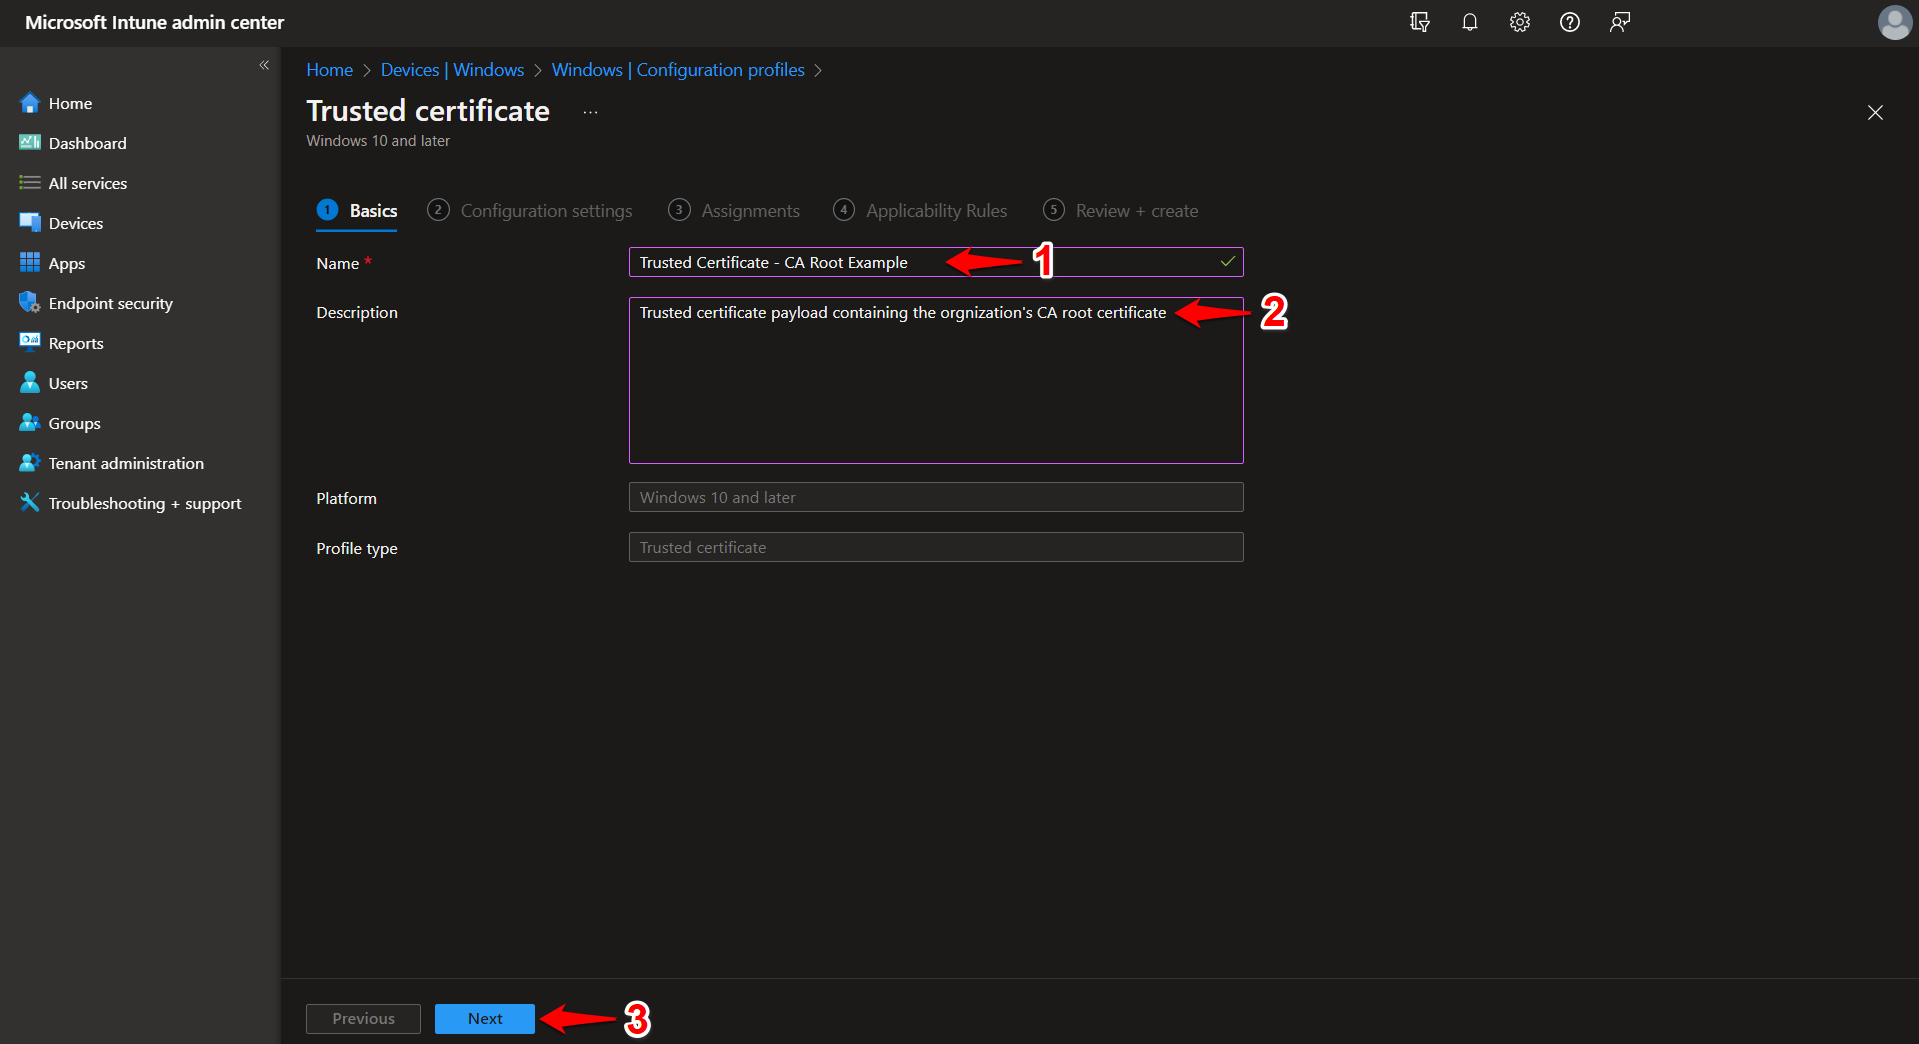This screenshot has height=1044, width=1919.
Task: Open Devices | Windows breadcrumb link
Action: coord(452,69)
